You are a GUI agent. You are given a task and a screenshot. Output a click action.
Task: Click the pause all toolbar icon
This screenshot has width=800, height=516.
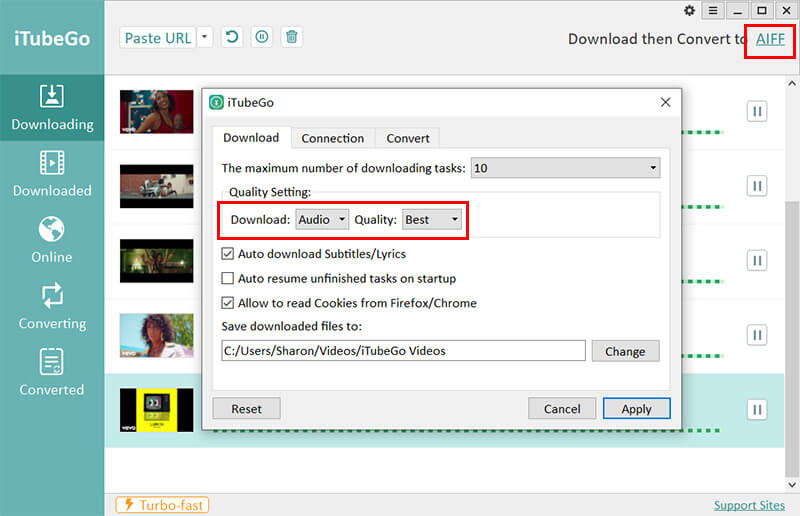coord(262,37)
